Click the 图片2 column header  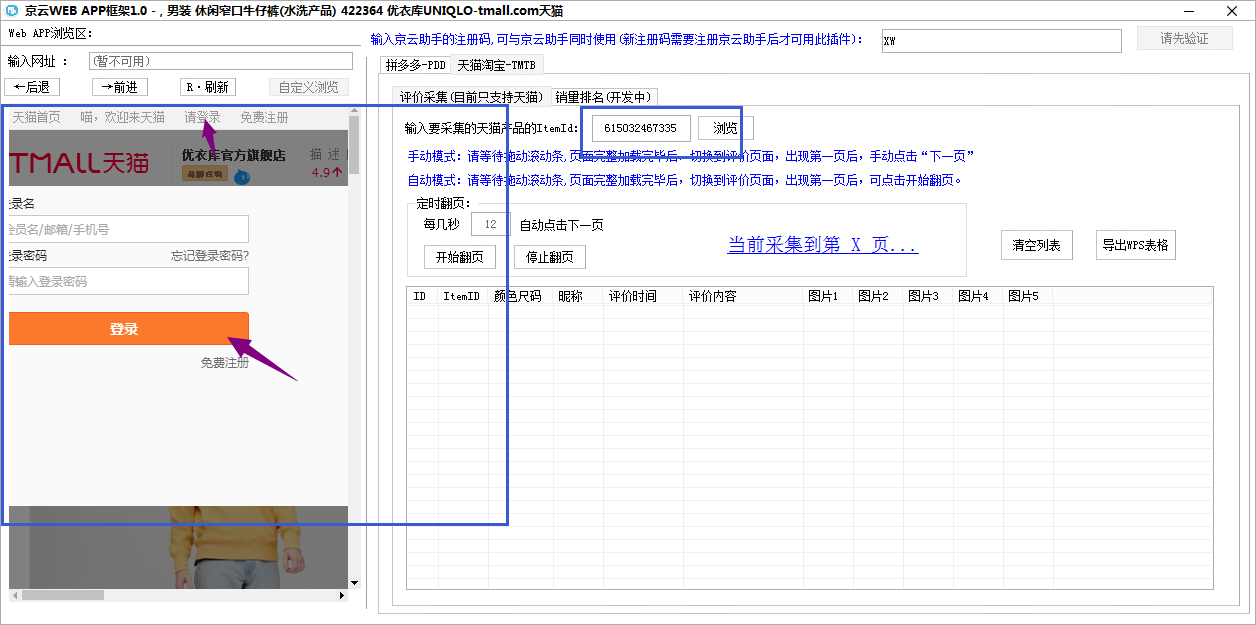(877, 296)
